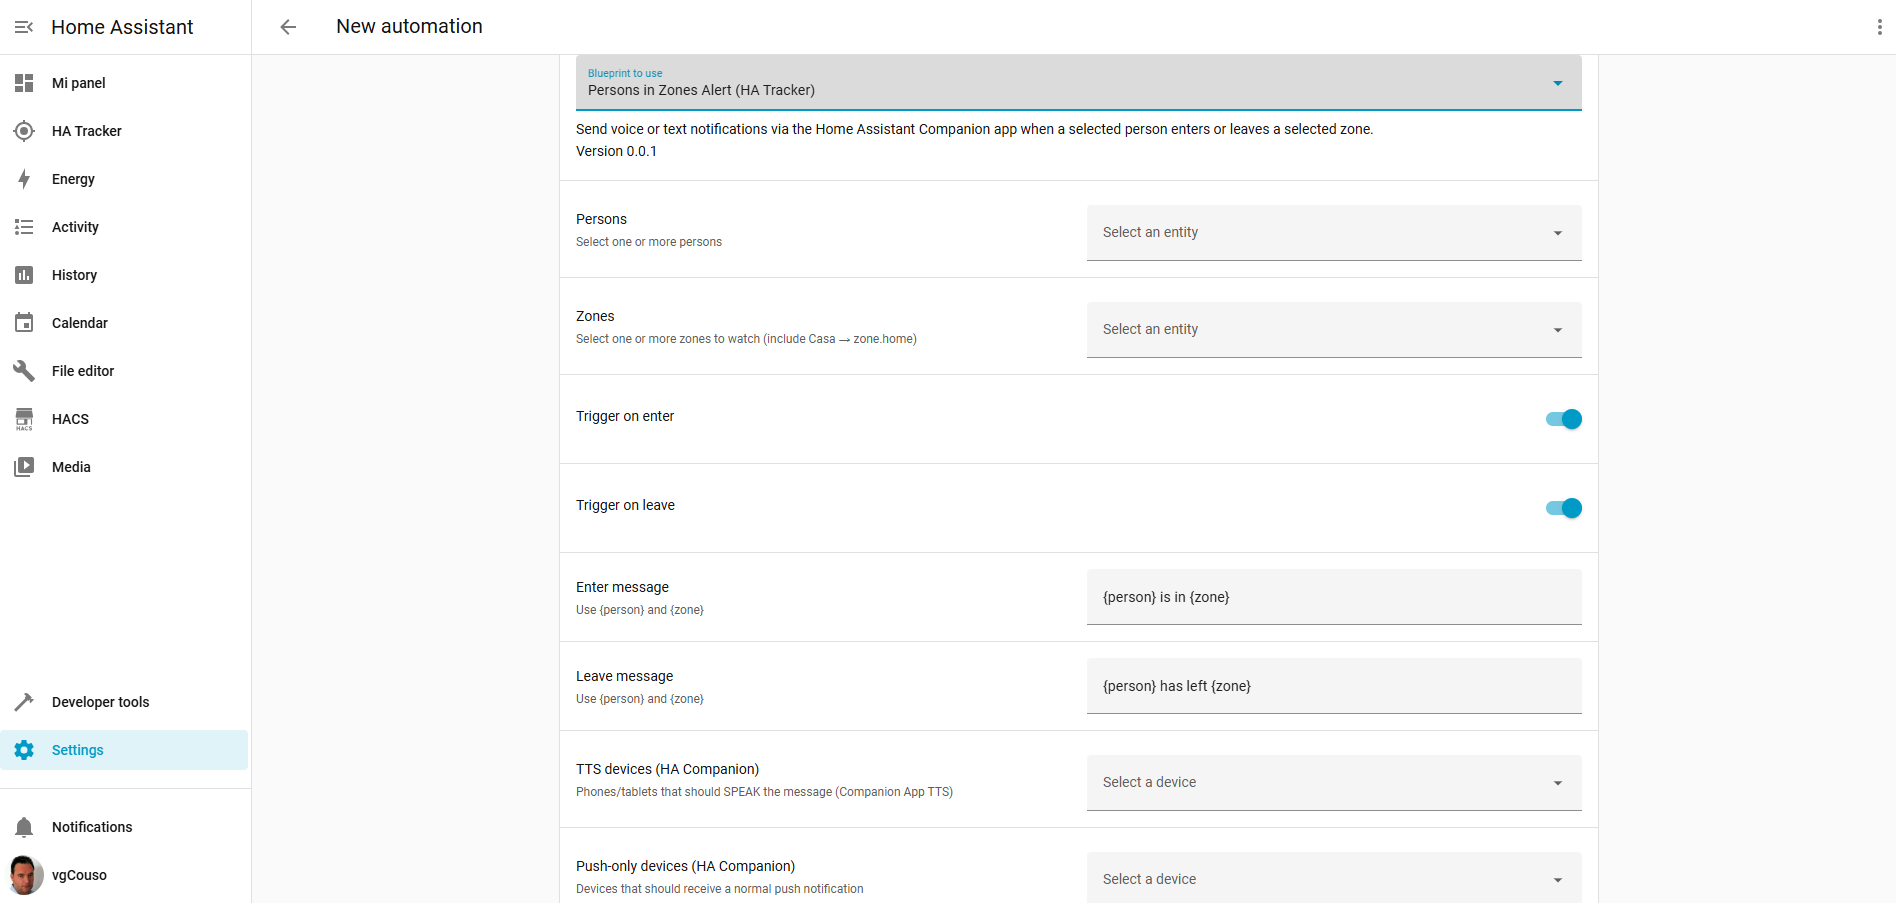
Task: Open the TTS devices device selector
Action: point(1334,783)
